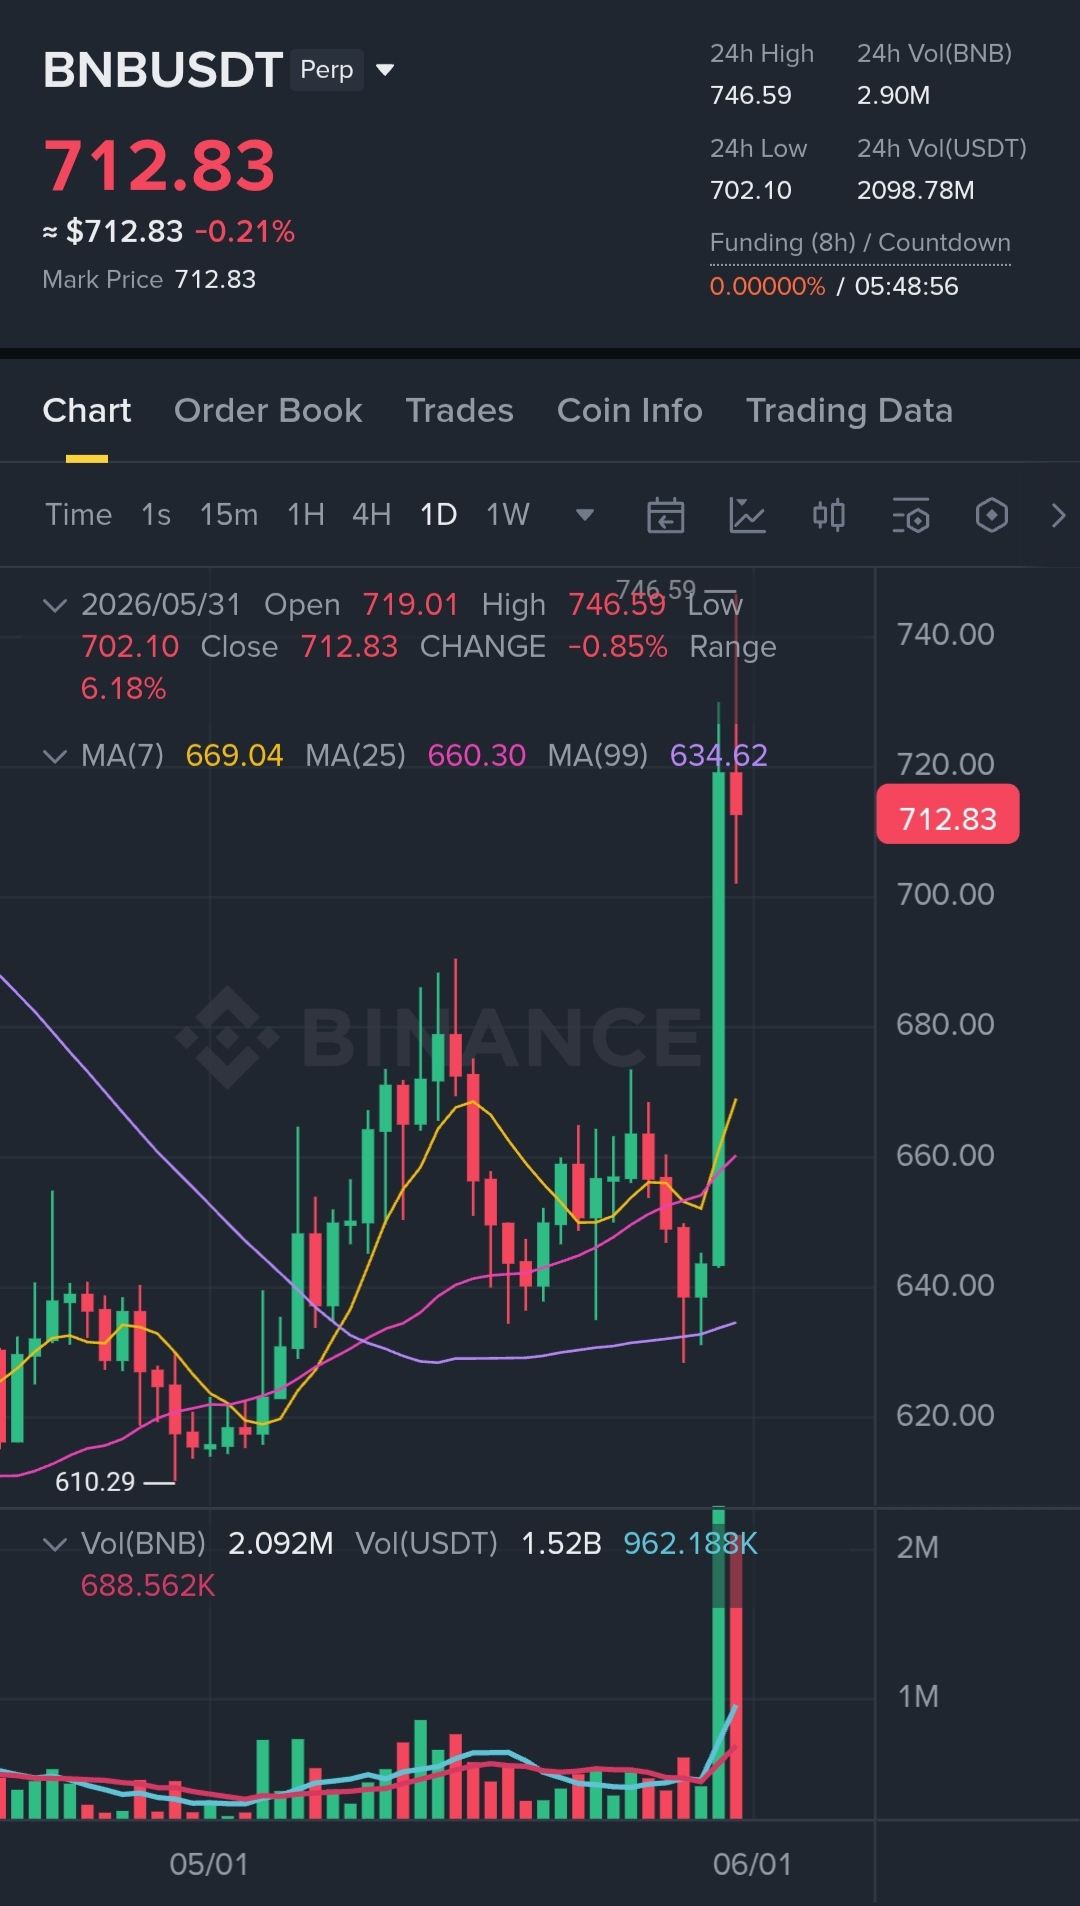The height and width of the screenshot is (1906, 1080).
Task: Tap the 05/01 date axis label
Action: tap(209, 1864)
